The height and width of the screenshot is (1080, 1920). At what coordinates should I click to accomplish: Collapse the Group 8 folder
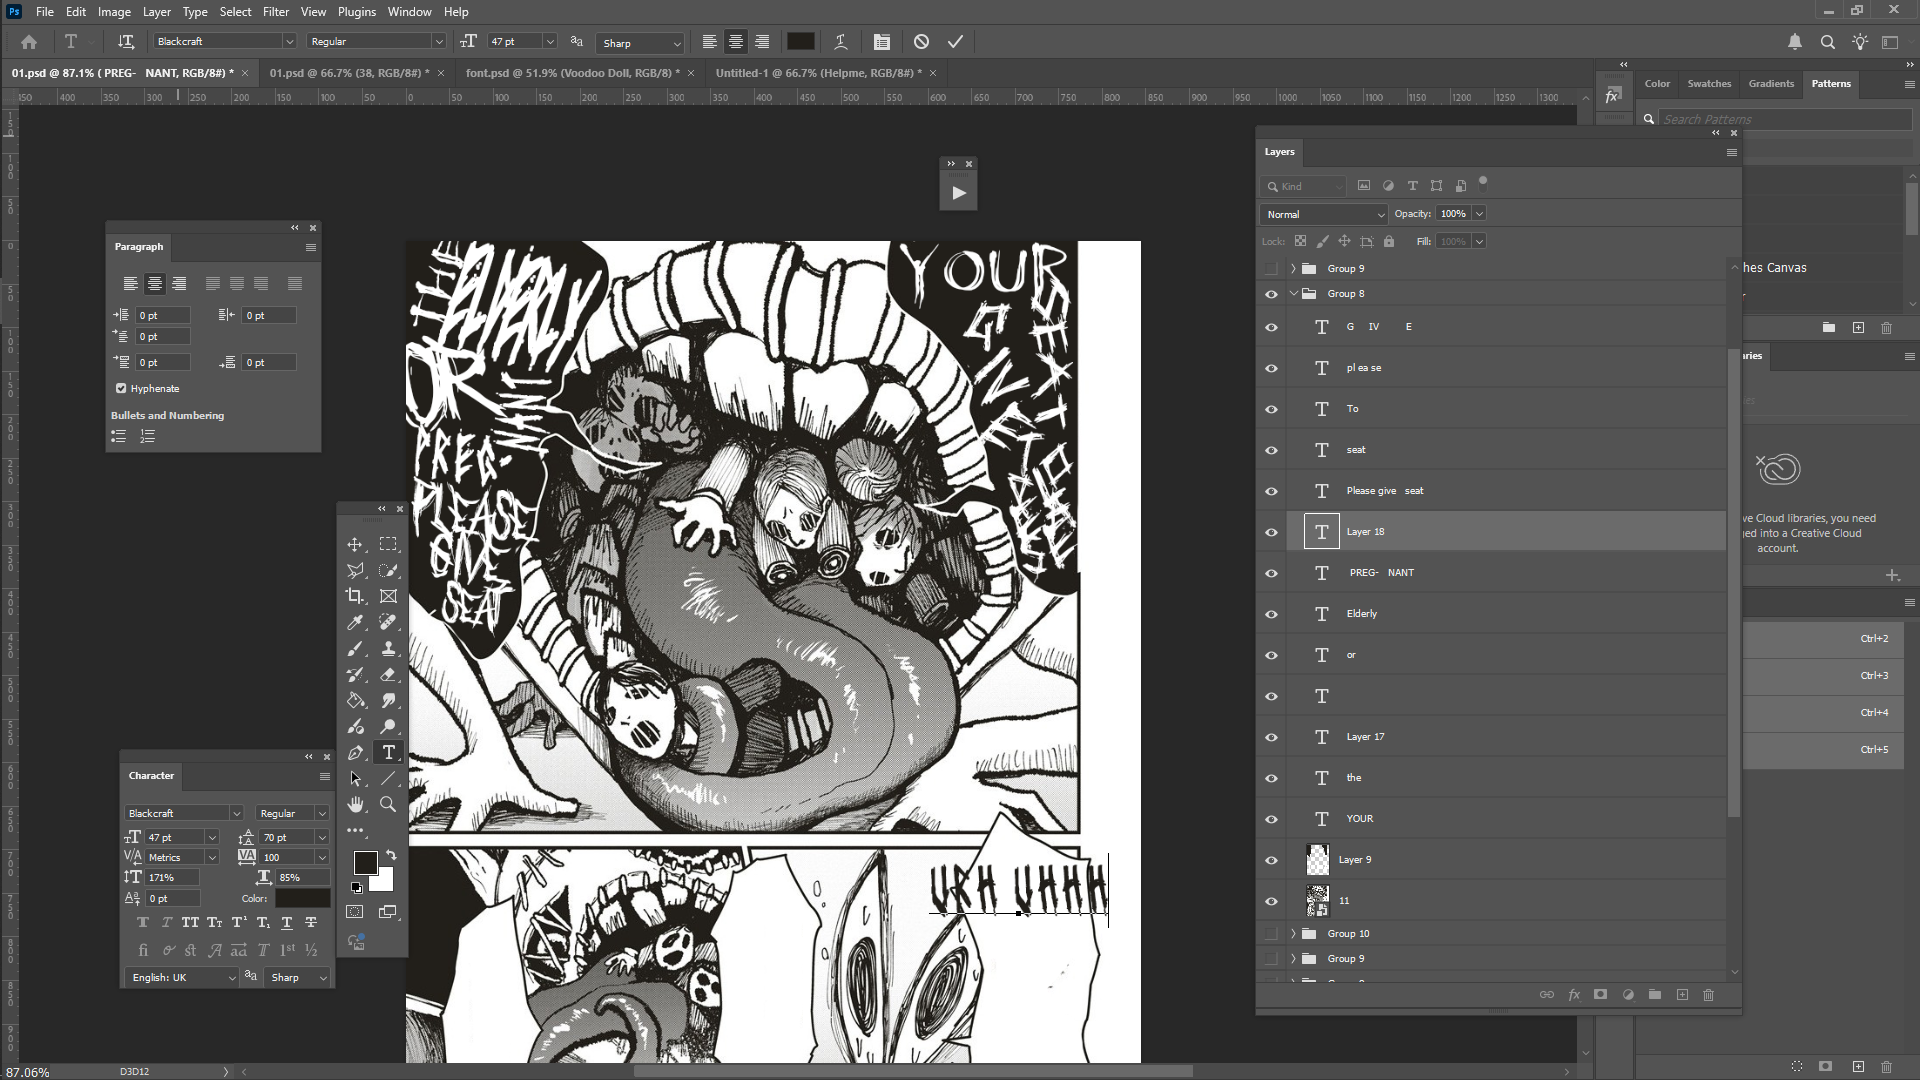[x=1293, y=294]
